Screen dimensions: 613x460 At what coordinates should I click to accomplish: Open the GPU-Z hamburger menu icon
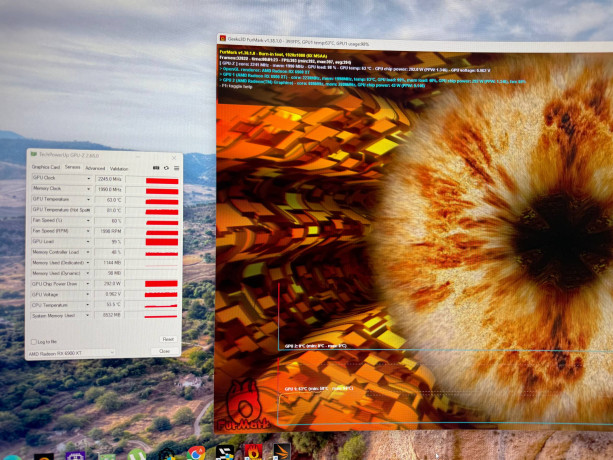(x=175, y=168)
